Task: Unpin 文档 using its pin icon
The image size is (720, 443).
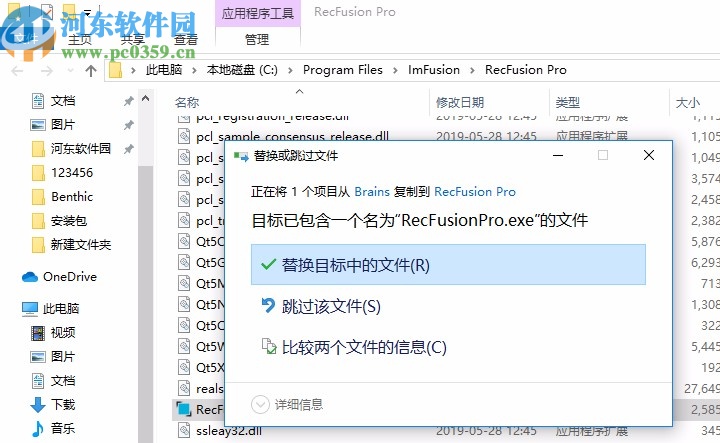Action: (129, 101)
